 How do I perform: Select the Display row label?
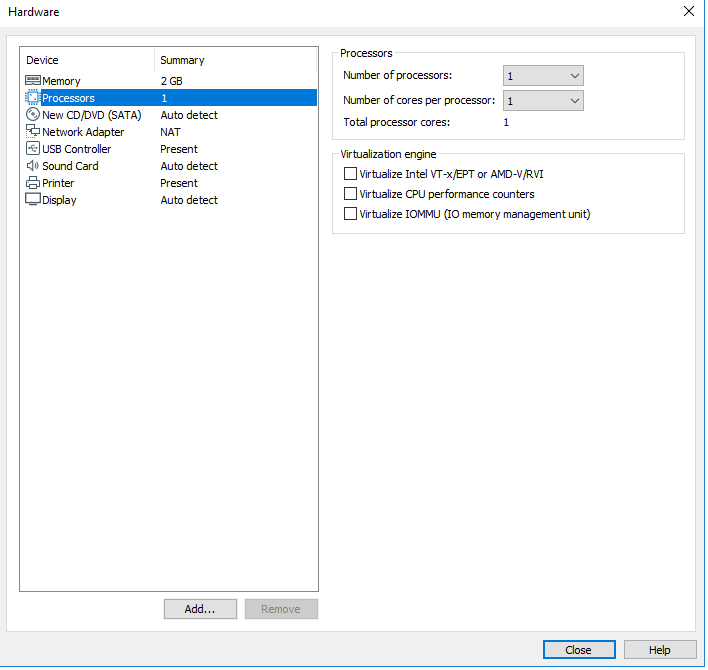coord(59,200)
